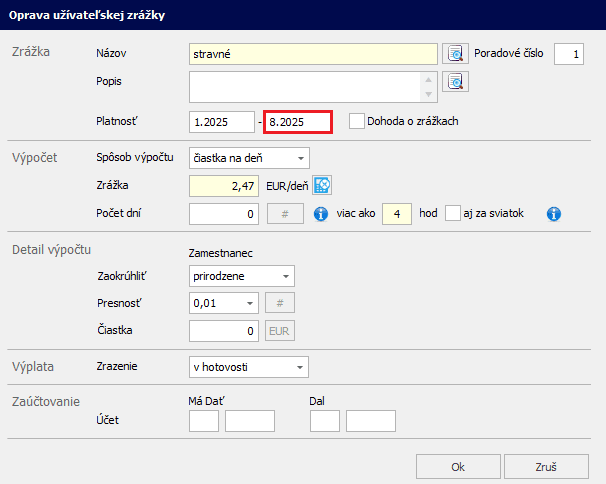This screenshot has height=484, width=606.
Task: Cancel with the Zruš button
Action: pos(546,467)
